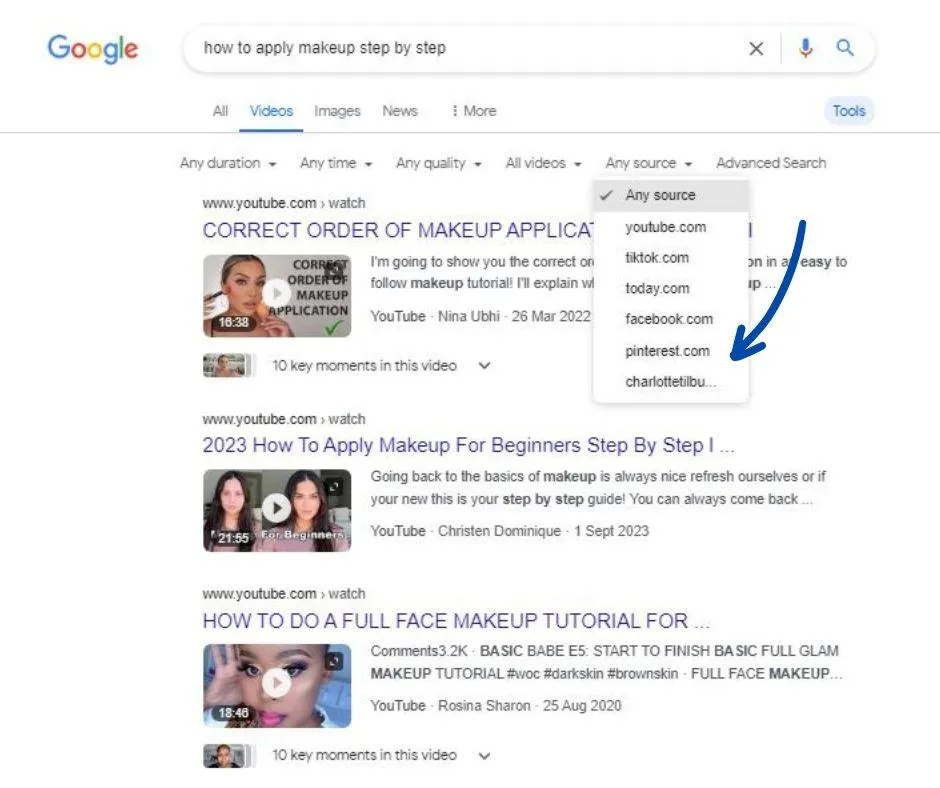The height and width of the screenshot is (788, 940).
Task: Open the All videos dropdown
Action: pos(544,163)
